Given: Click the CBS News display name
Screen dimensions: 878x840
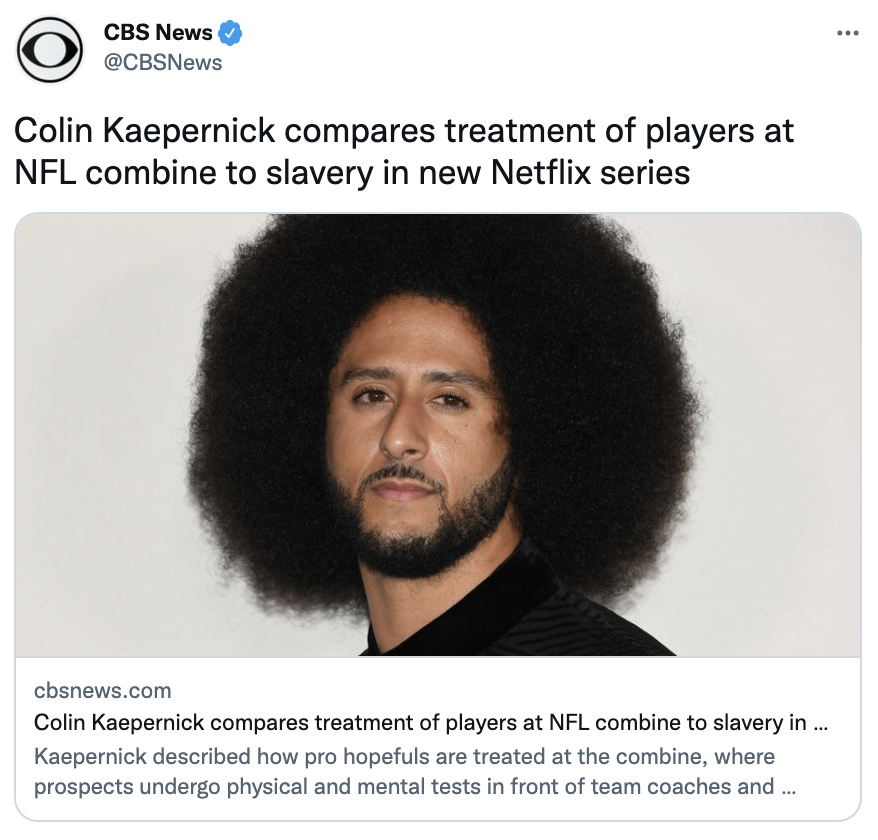Looking at the screenshot, I should click(x=158, y=32).
